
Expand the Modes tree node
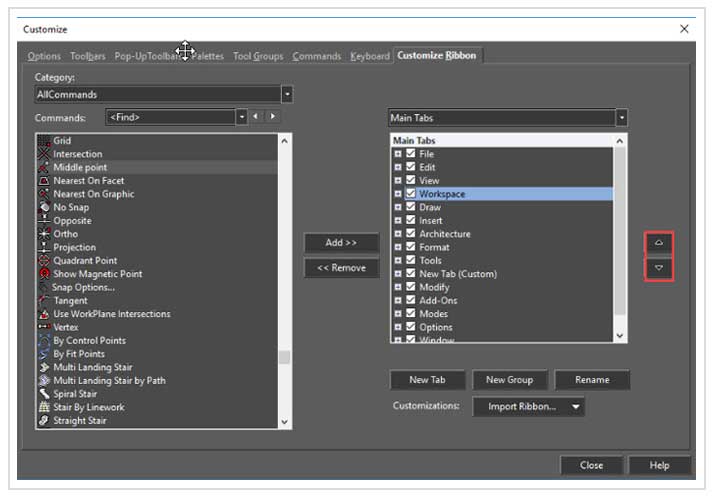398,314
